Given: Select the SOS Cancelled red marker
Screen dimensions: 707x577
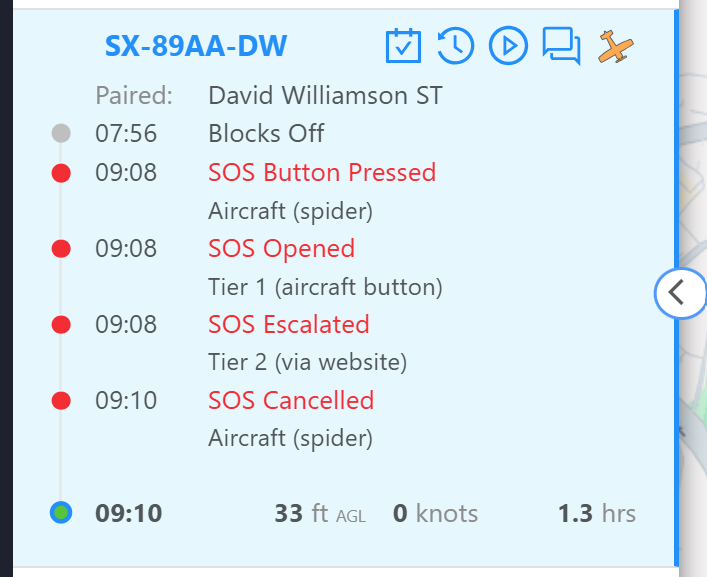Looking at the screenshot, I should point(61,400).
